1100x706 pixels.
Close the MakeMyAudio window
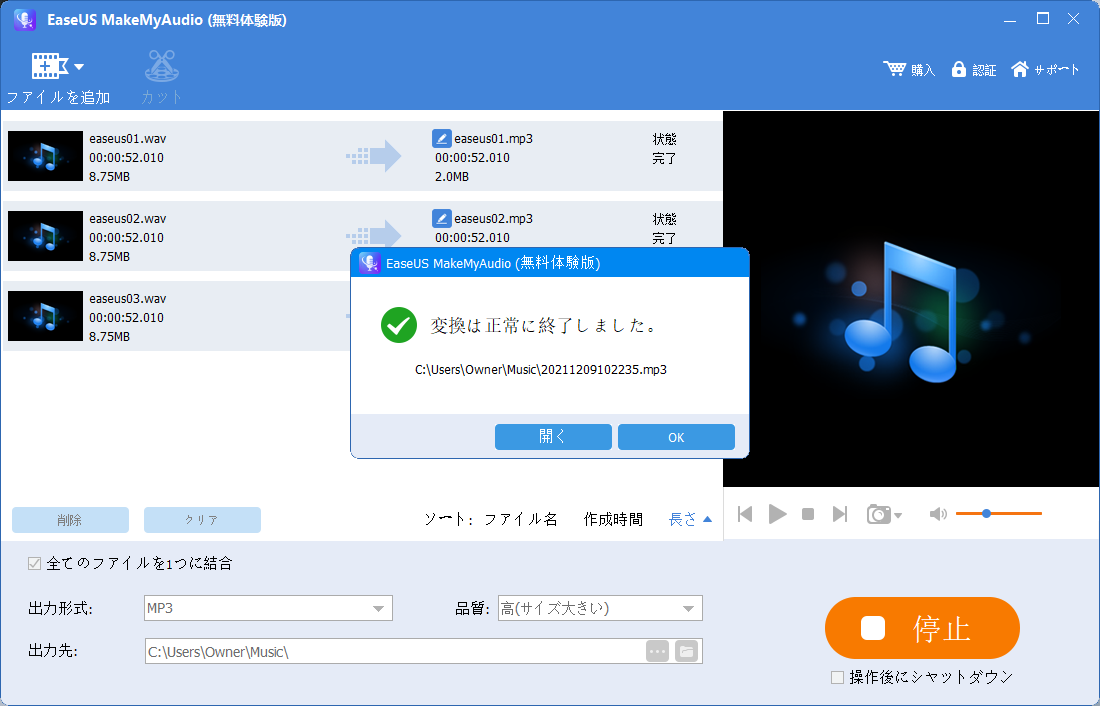(x=1073, y=19)
